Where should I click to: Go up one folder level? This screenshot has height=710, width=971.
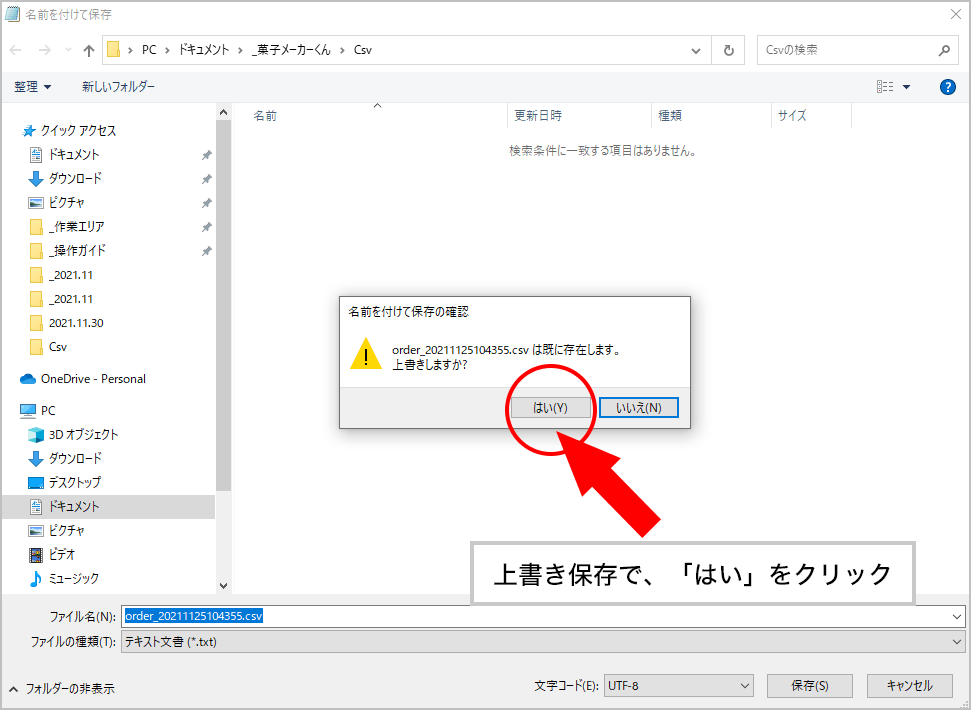click(89, 50)
